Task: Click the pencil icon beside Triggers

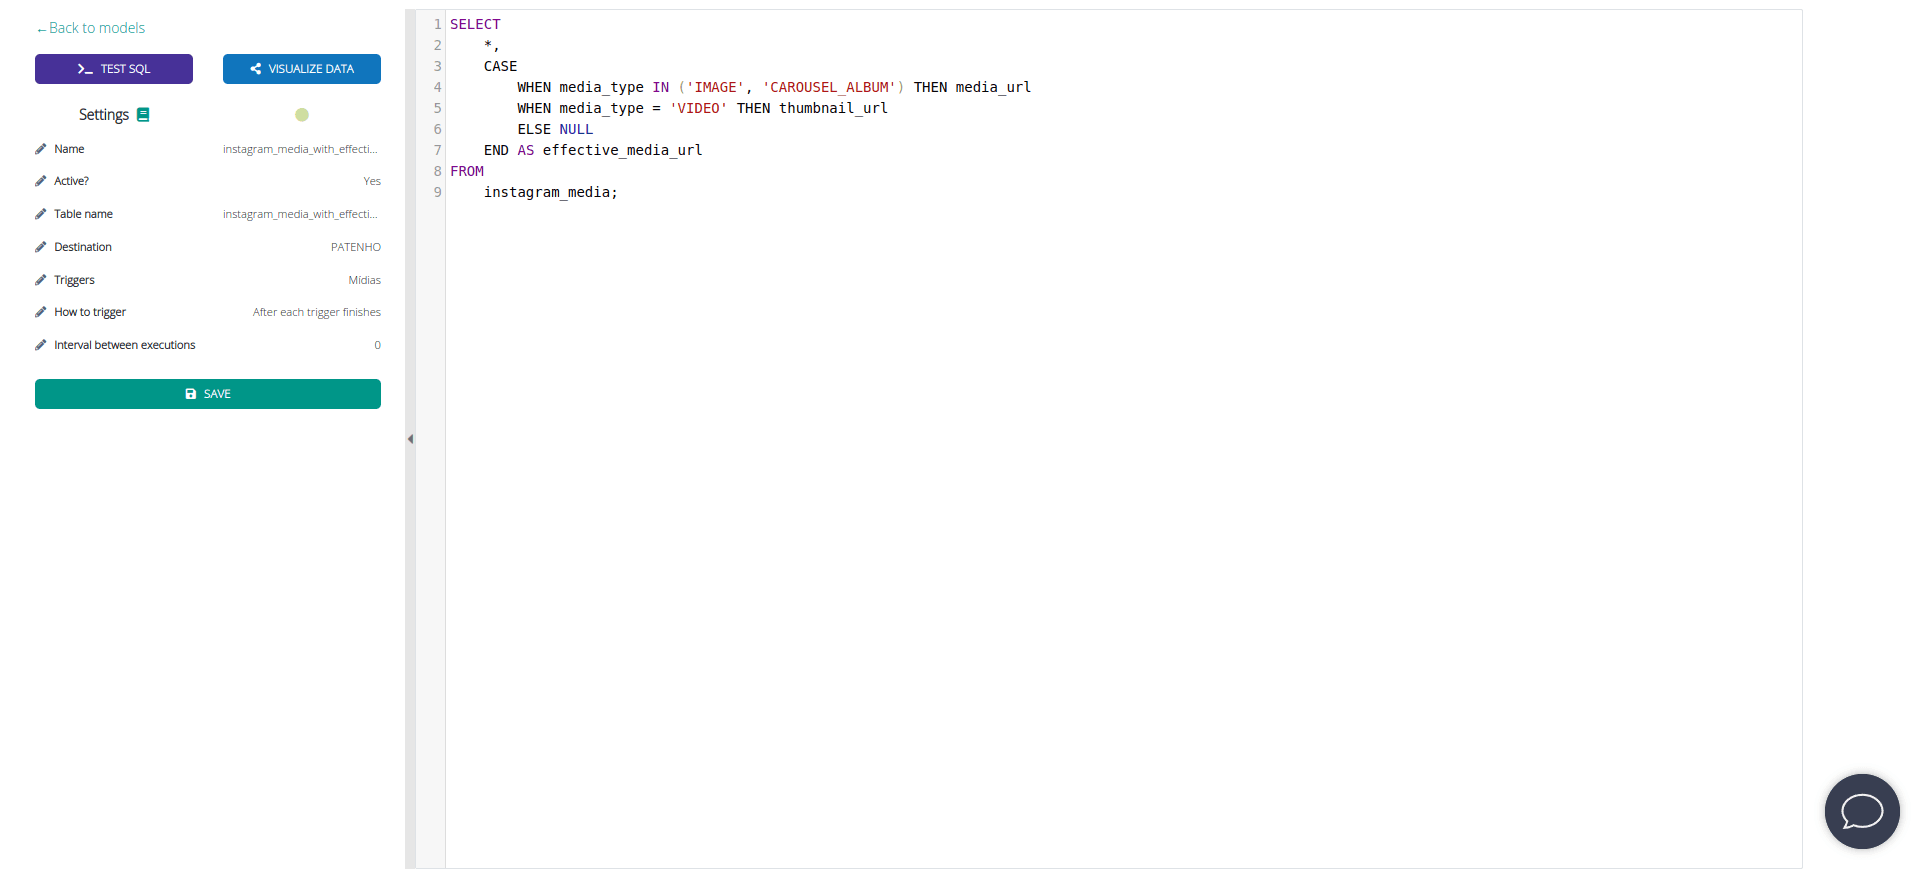Action: coord(41,280)
